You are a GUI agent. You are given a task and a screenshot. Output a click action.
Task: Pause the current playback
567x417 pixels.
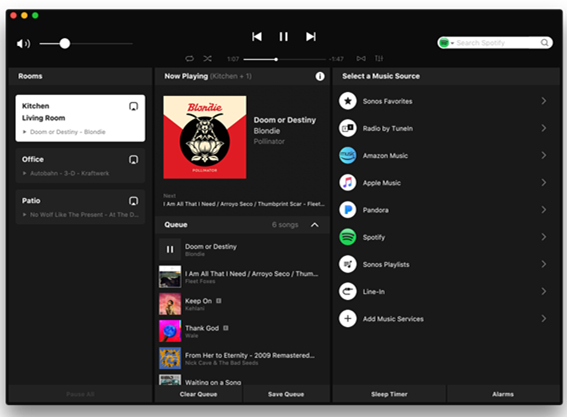284,37
